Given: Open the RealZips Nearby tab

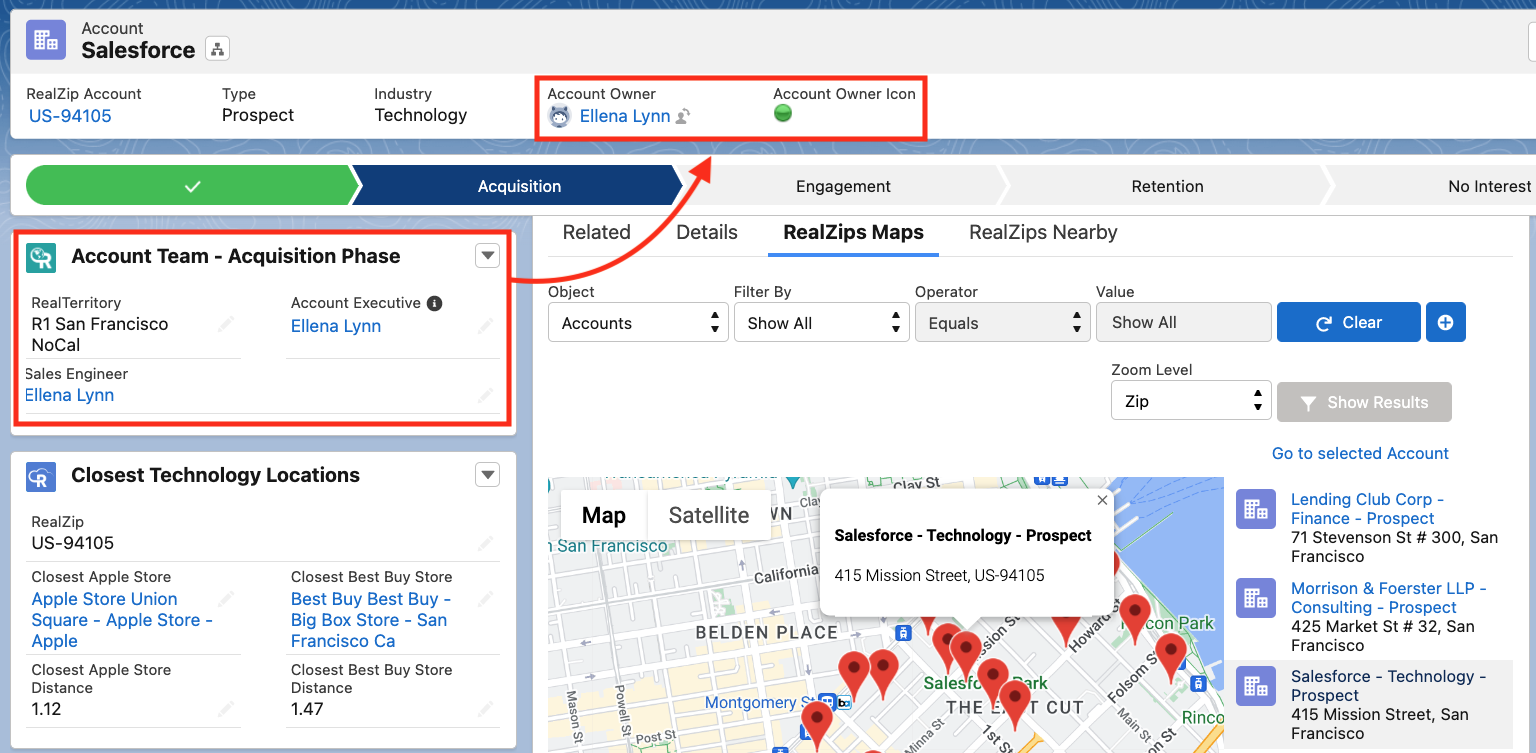Looking at the screenshot, I should (1043, 232).
